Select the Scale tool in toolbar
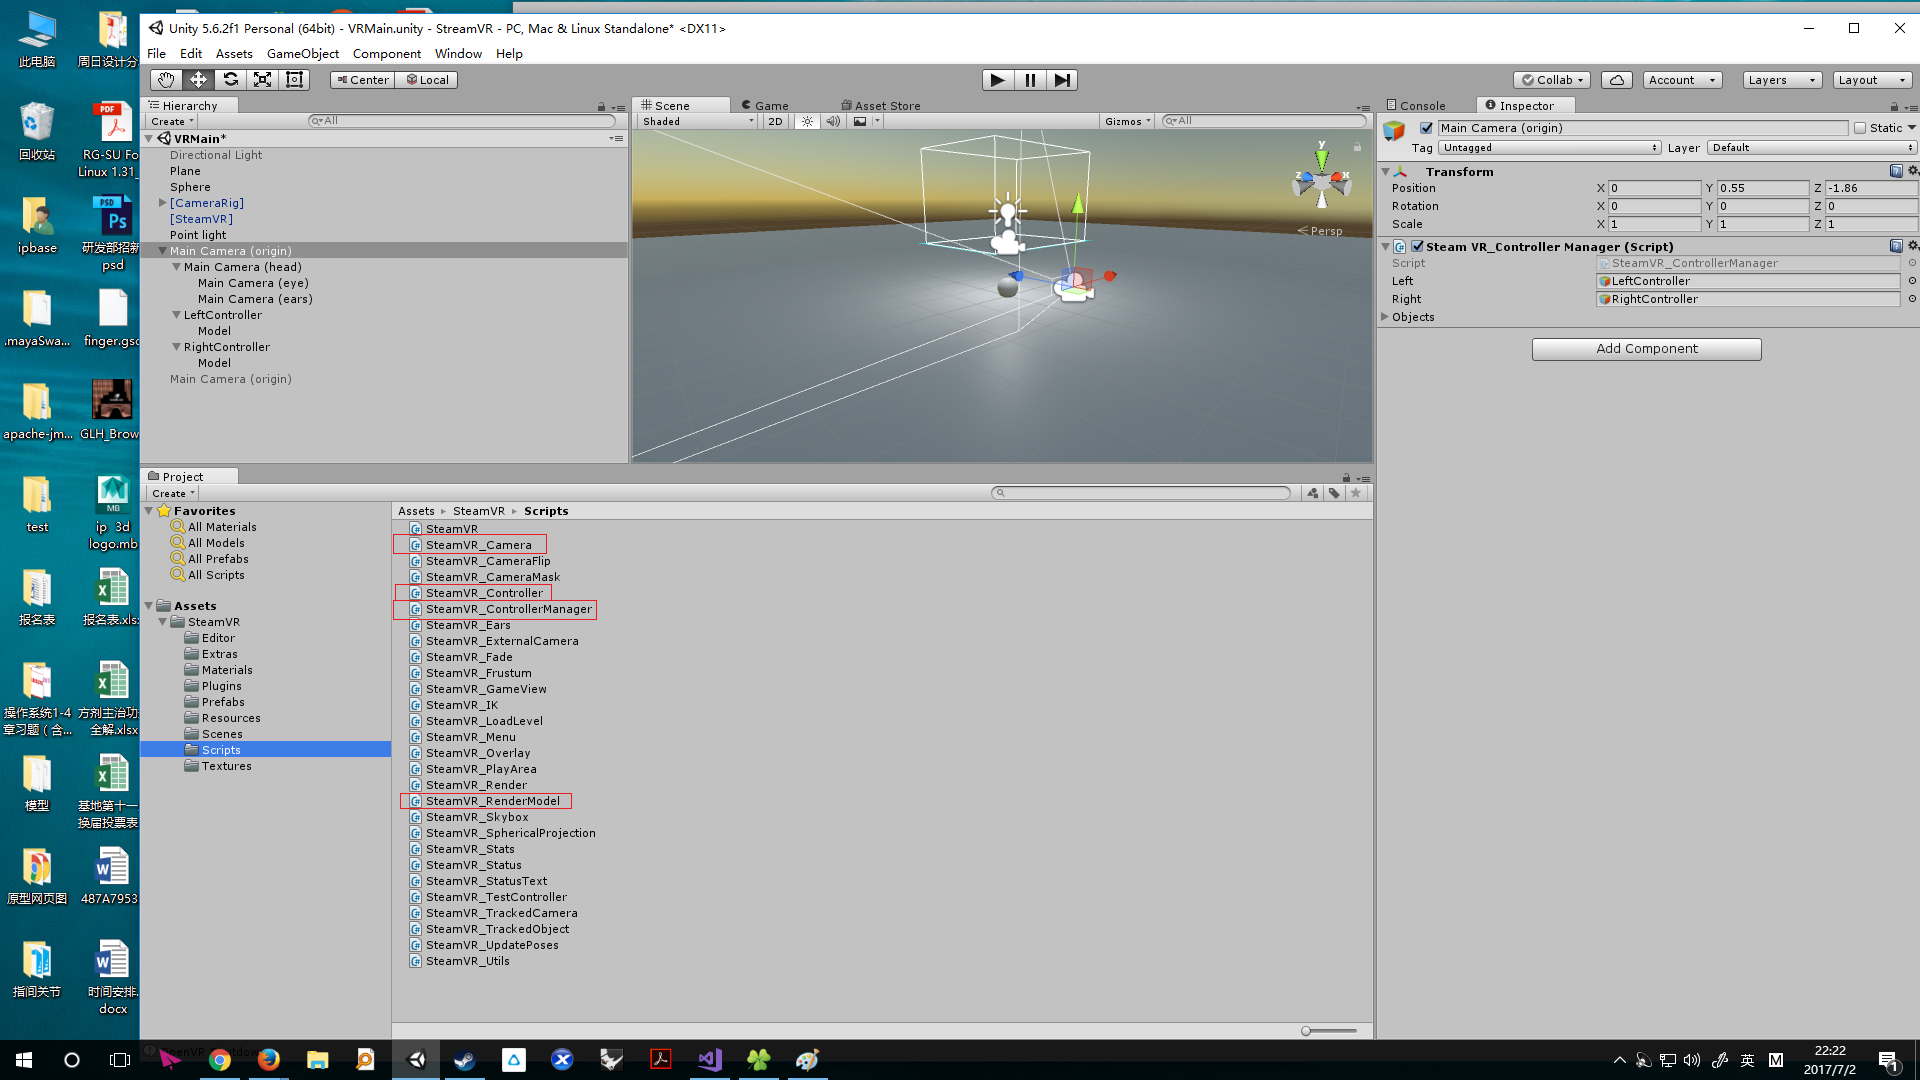Image resolution: width=1920 pixels, height=1080 pixels. 262,80
